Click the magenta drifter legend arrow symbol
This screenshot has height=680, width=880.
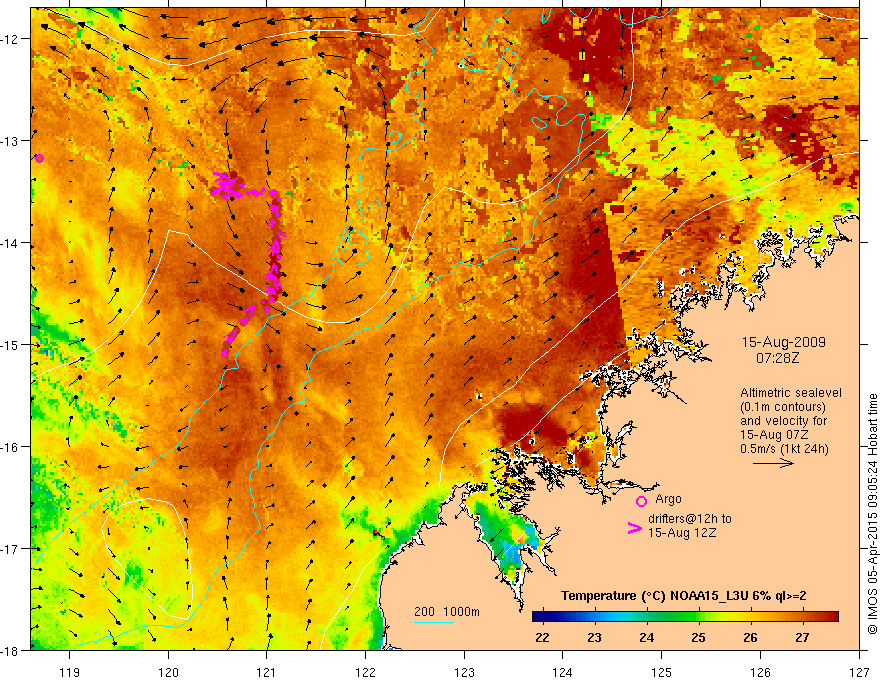tap(634, 528)
